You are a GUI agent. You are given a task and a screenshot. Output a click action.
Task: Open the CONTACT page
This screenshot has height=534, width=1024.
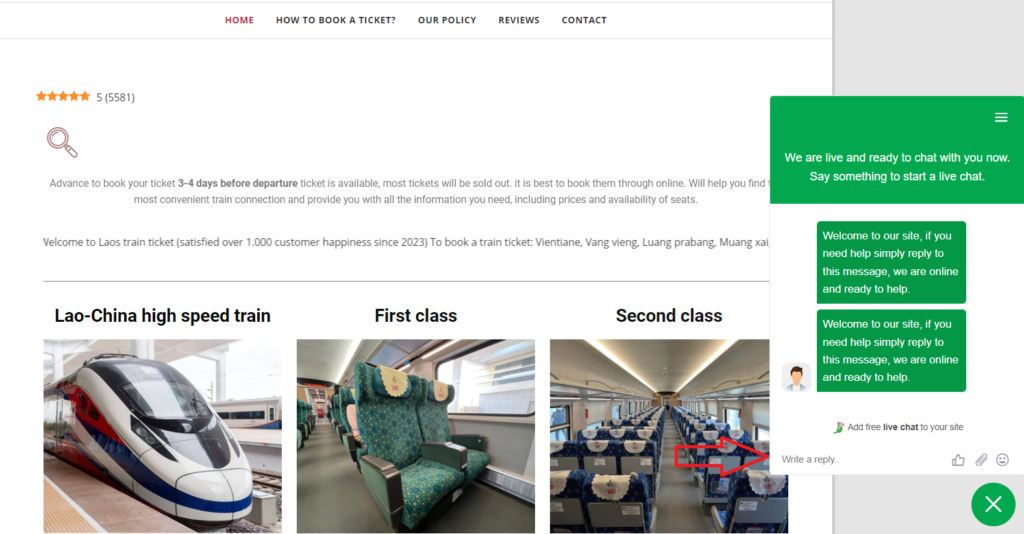click(x=584, y=20)
